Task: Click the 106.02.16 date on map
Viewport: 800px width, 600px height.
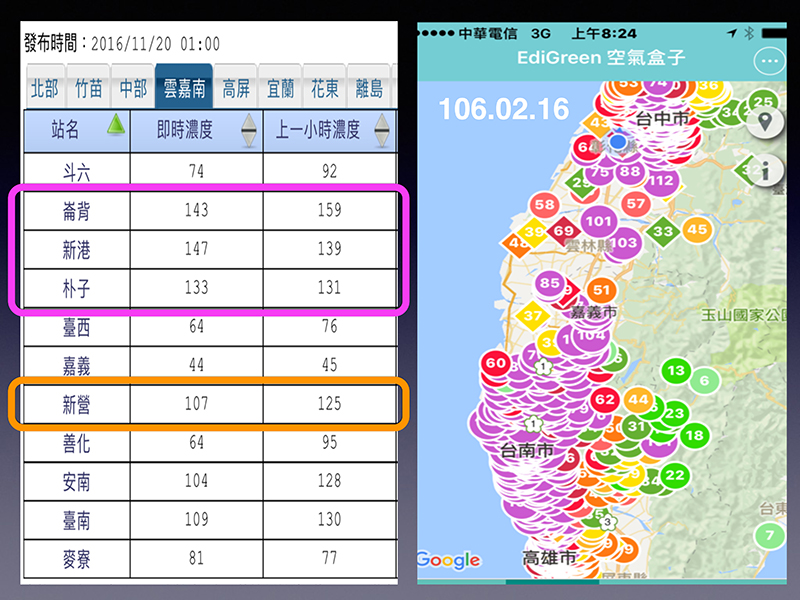Action: click(504, 109)
